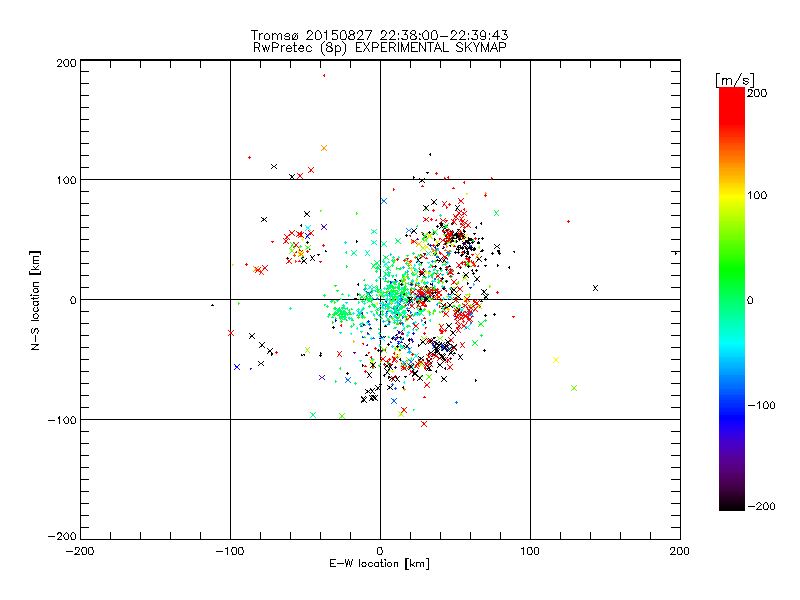Click the lone yellow X marker on the right
Image resolution: width=800 pixels, height=600 pixels.
click(x=556, y=360)
